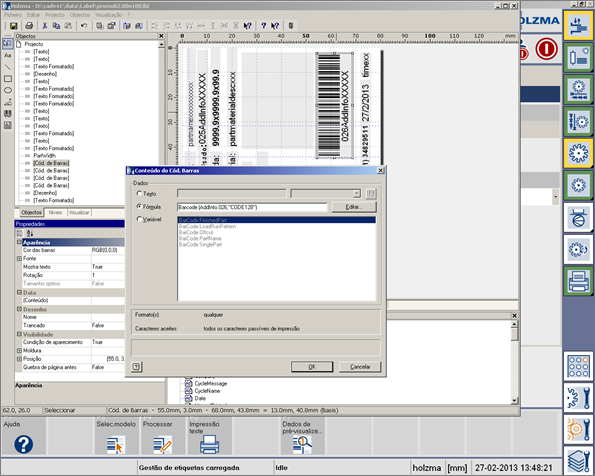The width and height of the screenshot is (595, 476).
Task: Click the CycleMessage entry in bottom list
Action: coord(211,384)
